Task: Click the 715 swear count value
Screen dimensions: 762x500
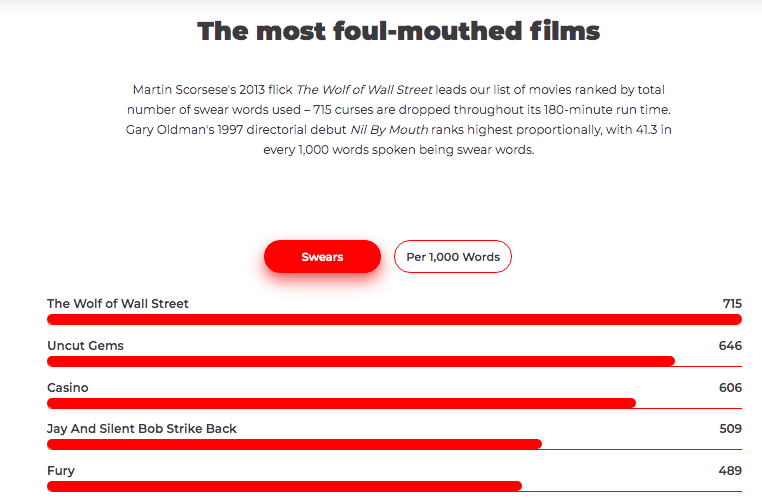Action: (x=732, y=304)
